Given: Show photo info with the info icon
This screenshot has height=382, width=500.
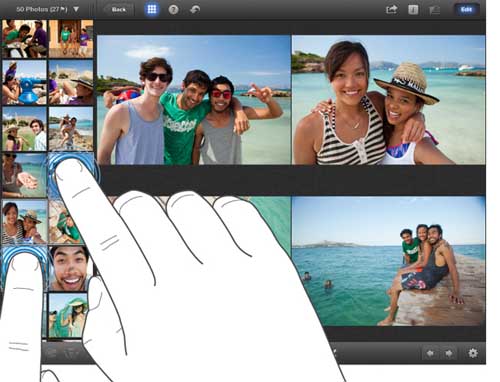Looking at the screenshot, I should click(x=413, y=10).
